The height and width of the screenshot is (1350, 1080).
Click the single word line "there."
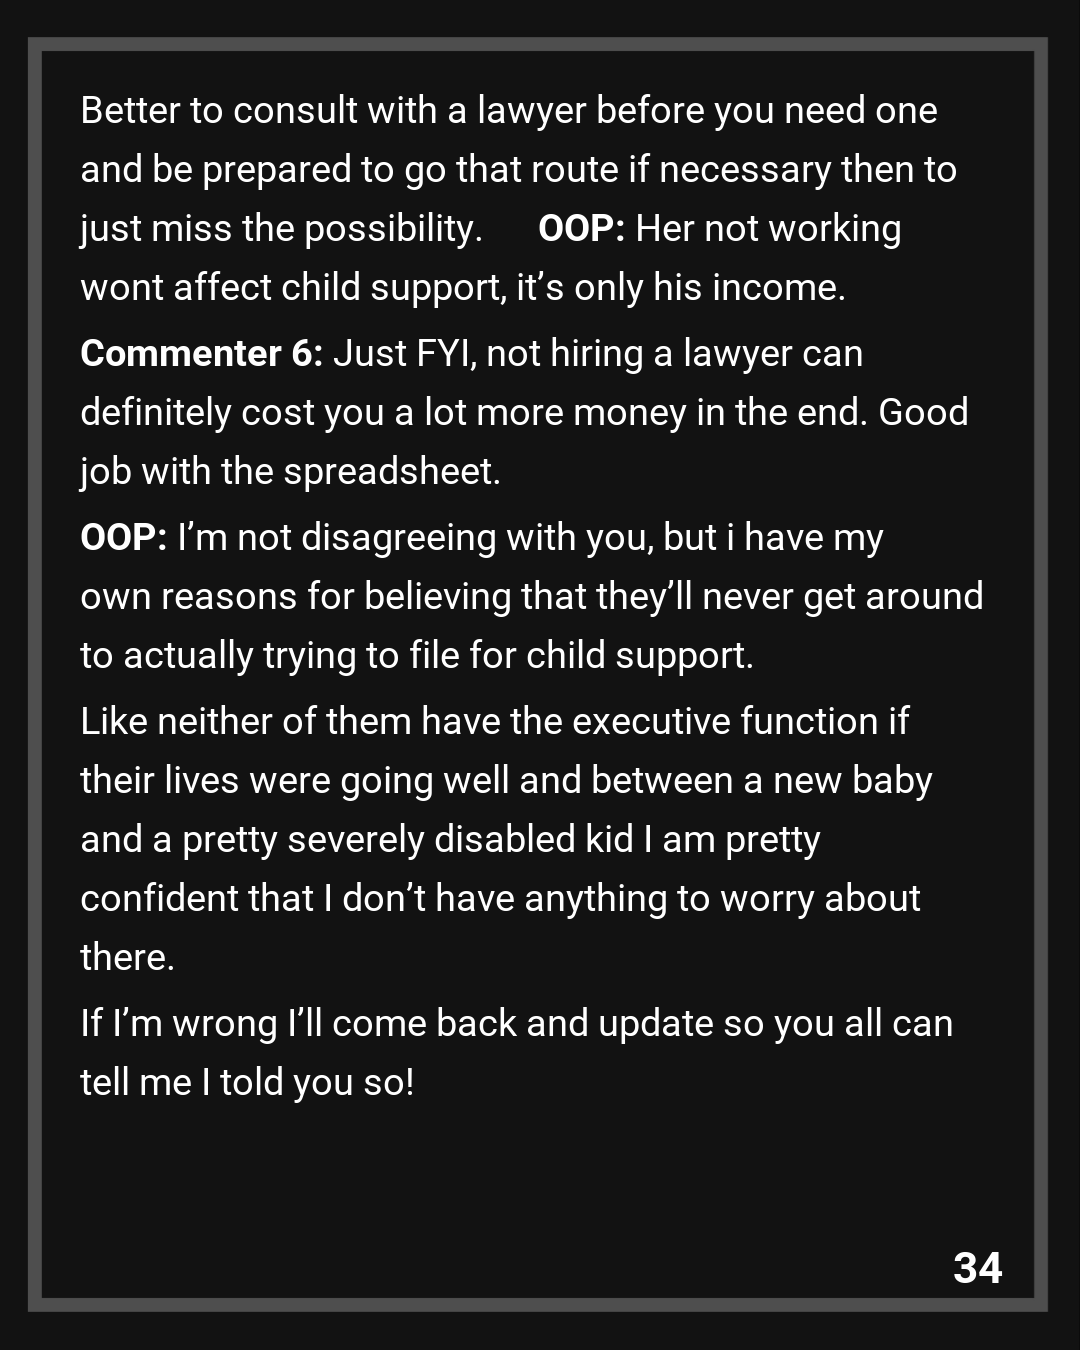click(x=127, y=957)
